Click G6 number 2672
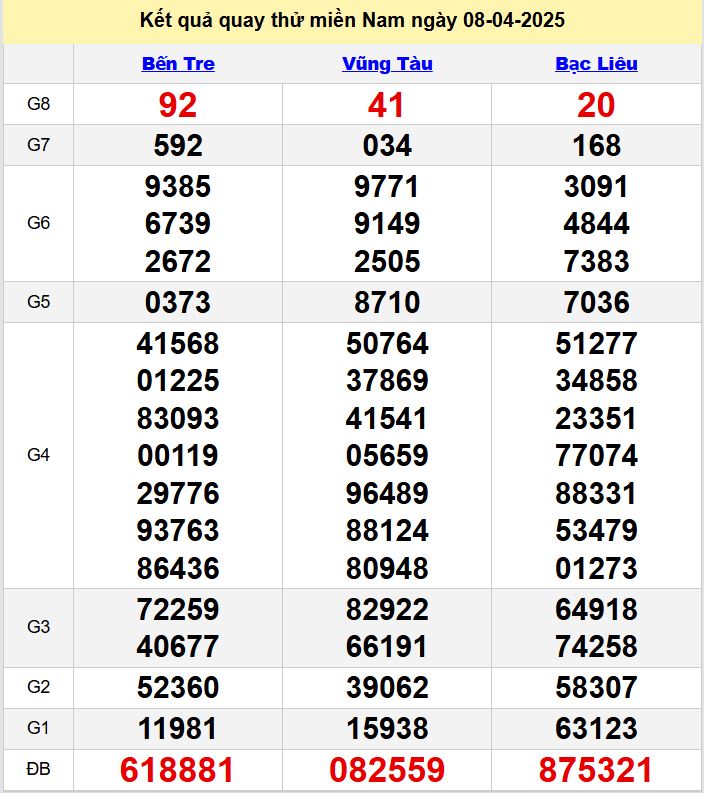Screen dimensions: 704x793 178,261
